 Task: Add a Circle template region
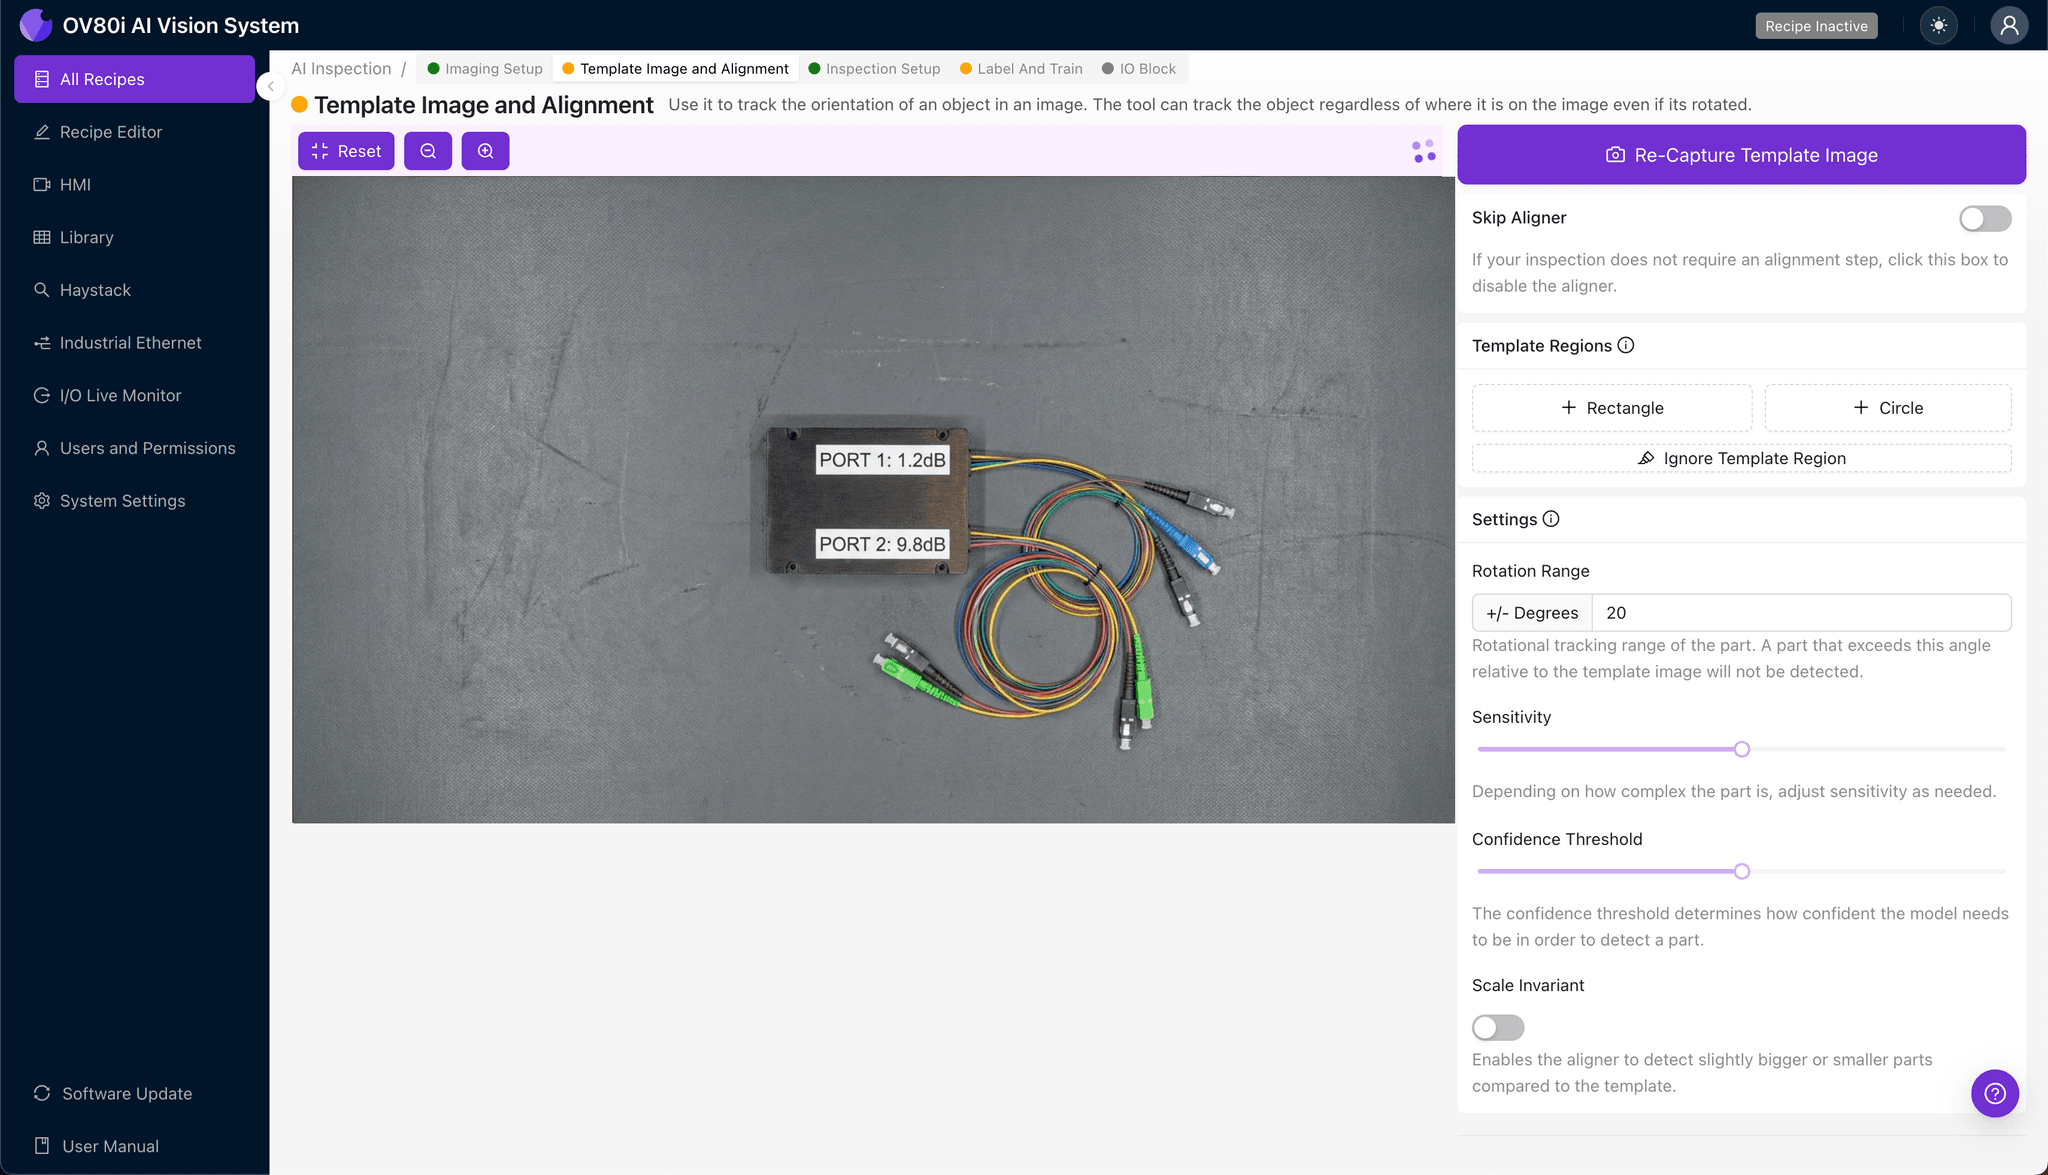pos(1888,408)
